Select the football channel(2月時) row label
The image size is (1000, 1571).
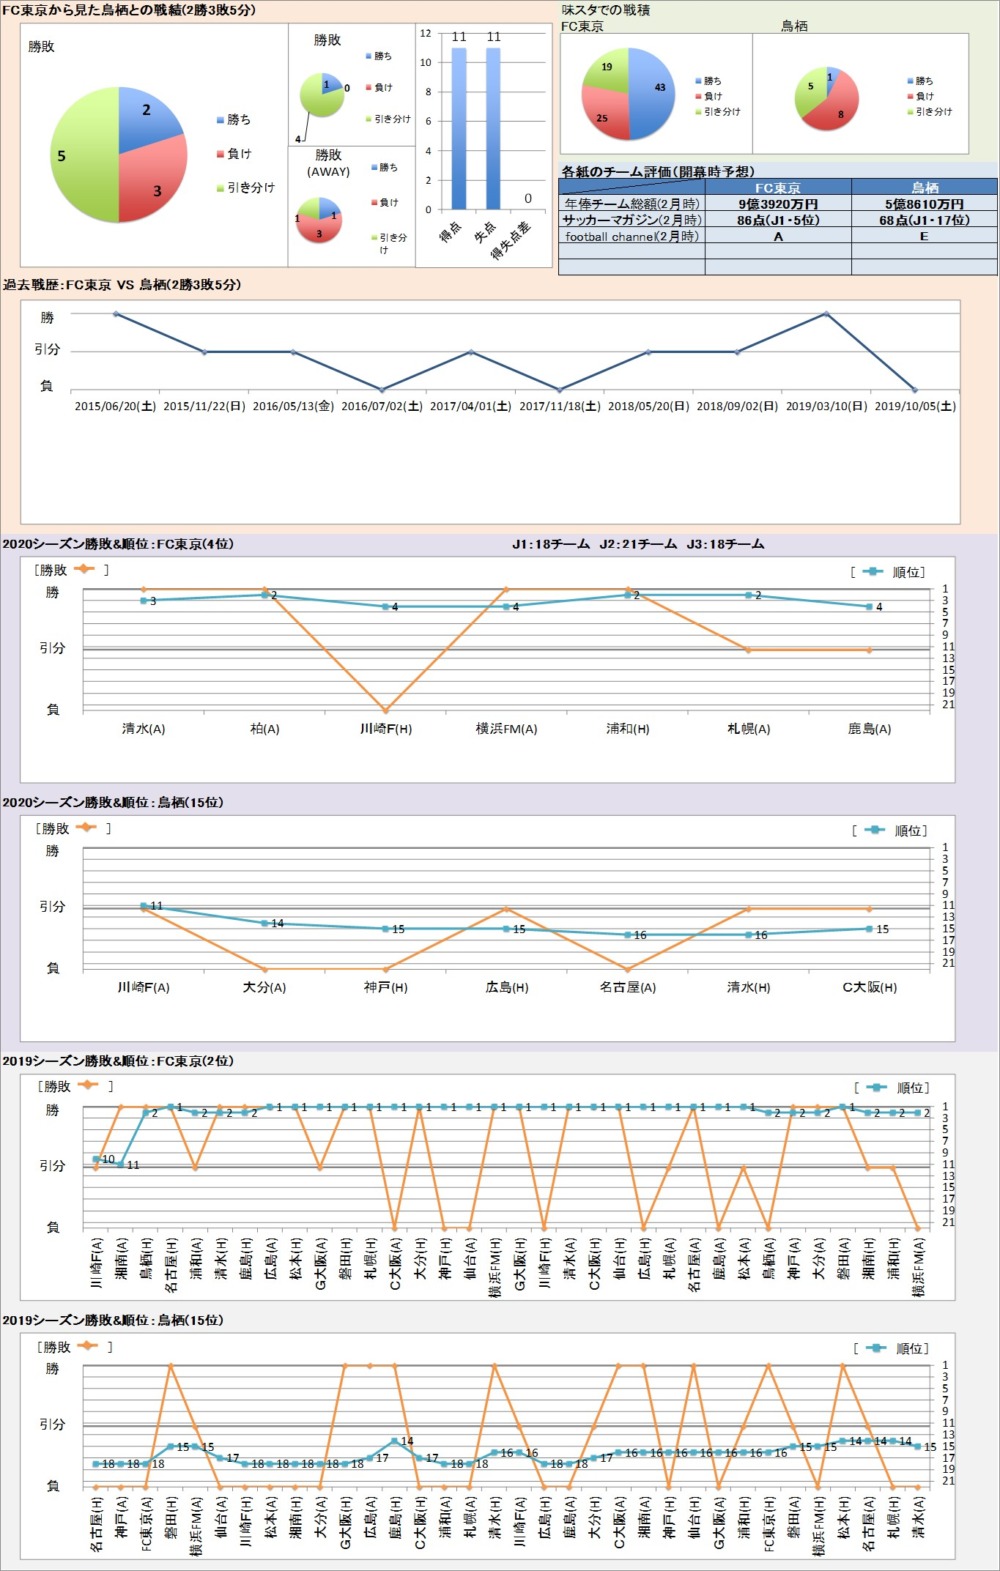(632, 236)
